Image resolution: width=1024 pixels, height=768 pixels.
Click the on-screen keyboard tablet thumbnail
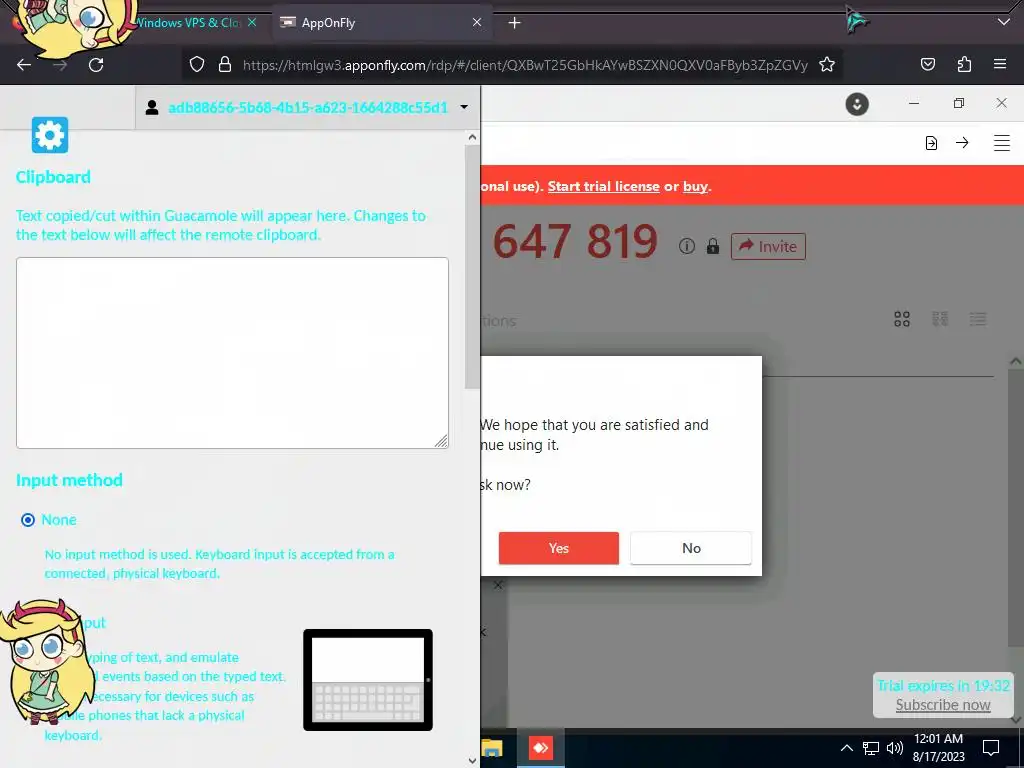368,680
